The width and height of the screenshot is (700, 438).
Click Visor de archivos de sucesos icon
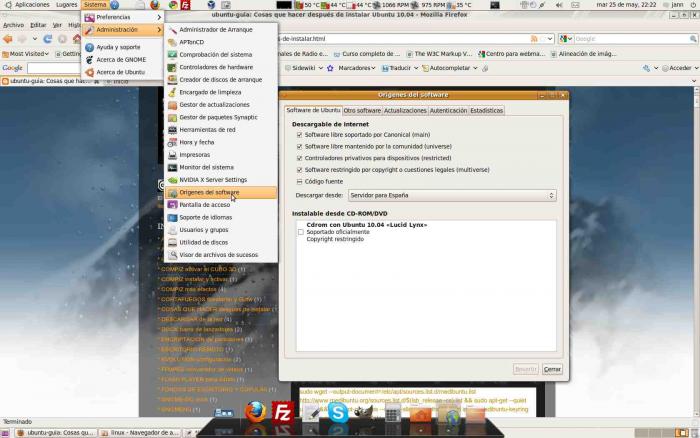coord(172,254)
